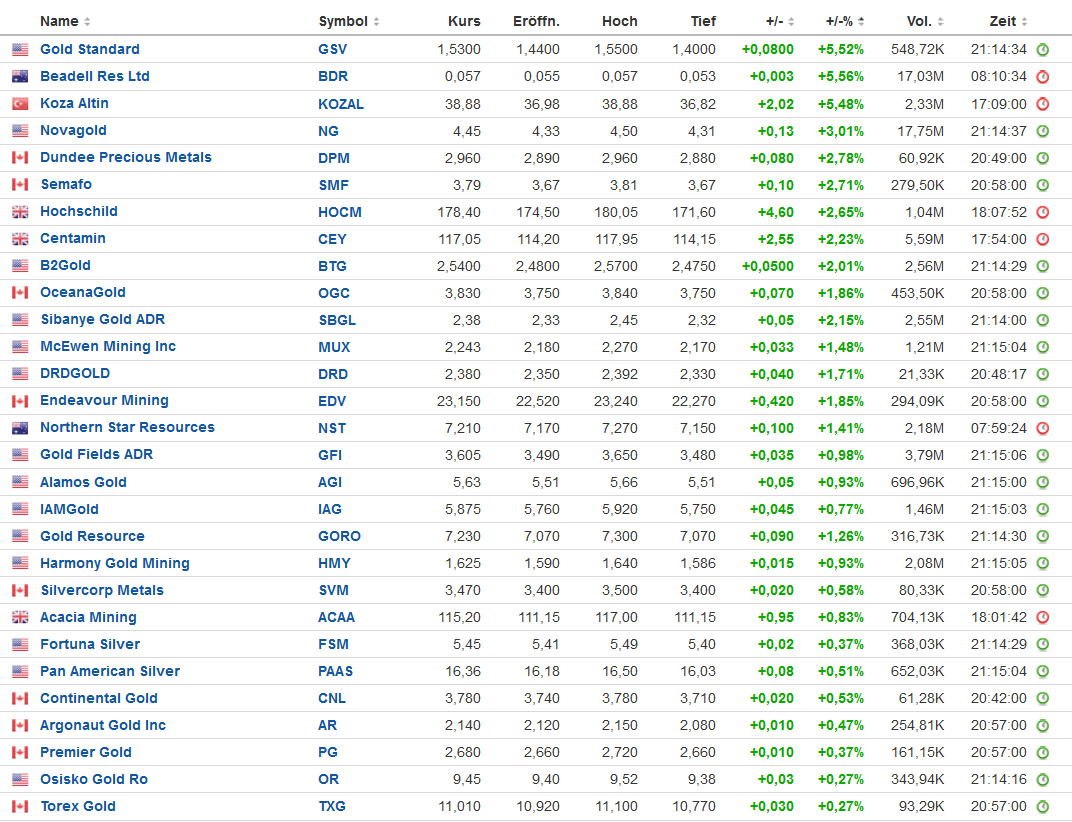Viewport: 1072px width, 822px height.
Task: Click the GSV symbol link
Action: point(332,49)
